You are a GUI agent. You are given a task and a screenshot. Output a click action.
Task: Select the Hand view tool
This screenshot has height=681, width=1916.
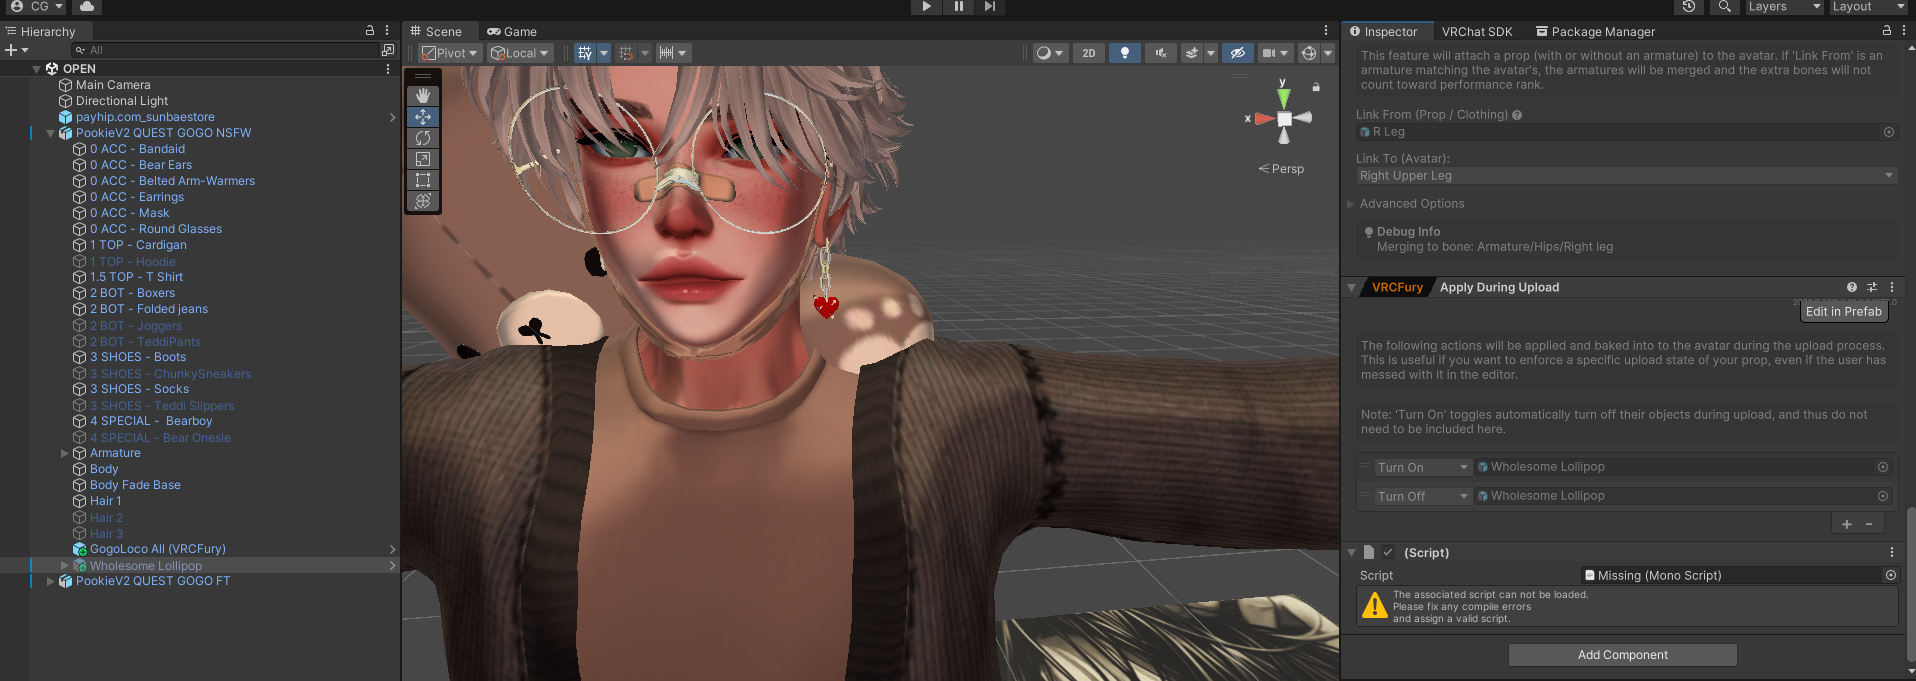click(x=423, y=96)
